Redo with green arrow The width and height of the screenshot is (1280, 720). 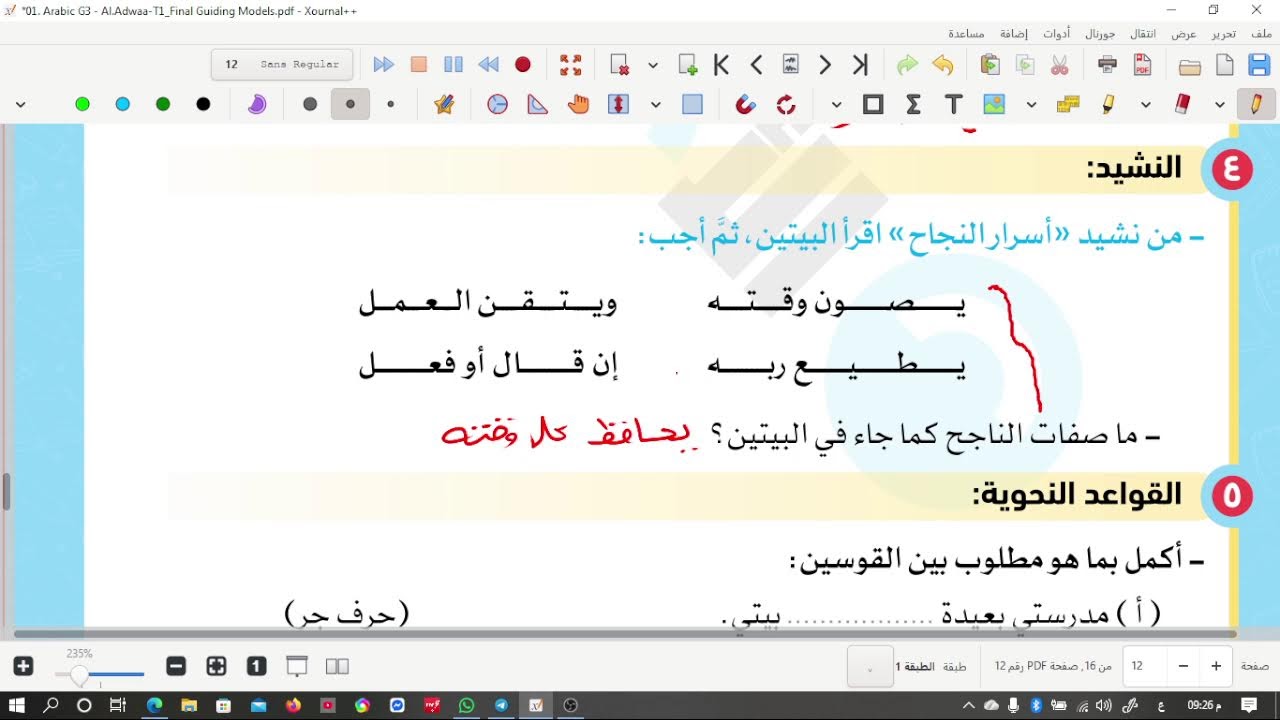tap(907, 65)
